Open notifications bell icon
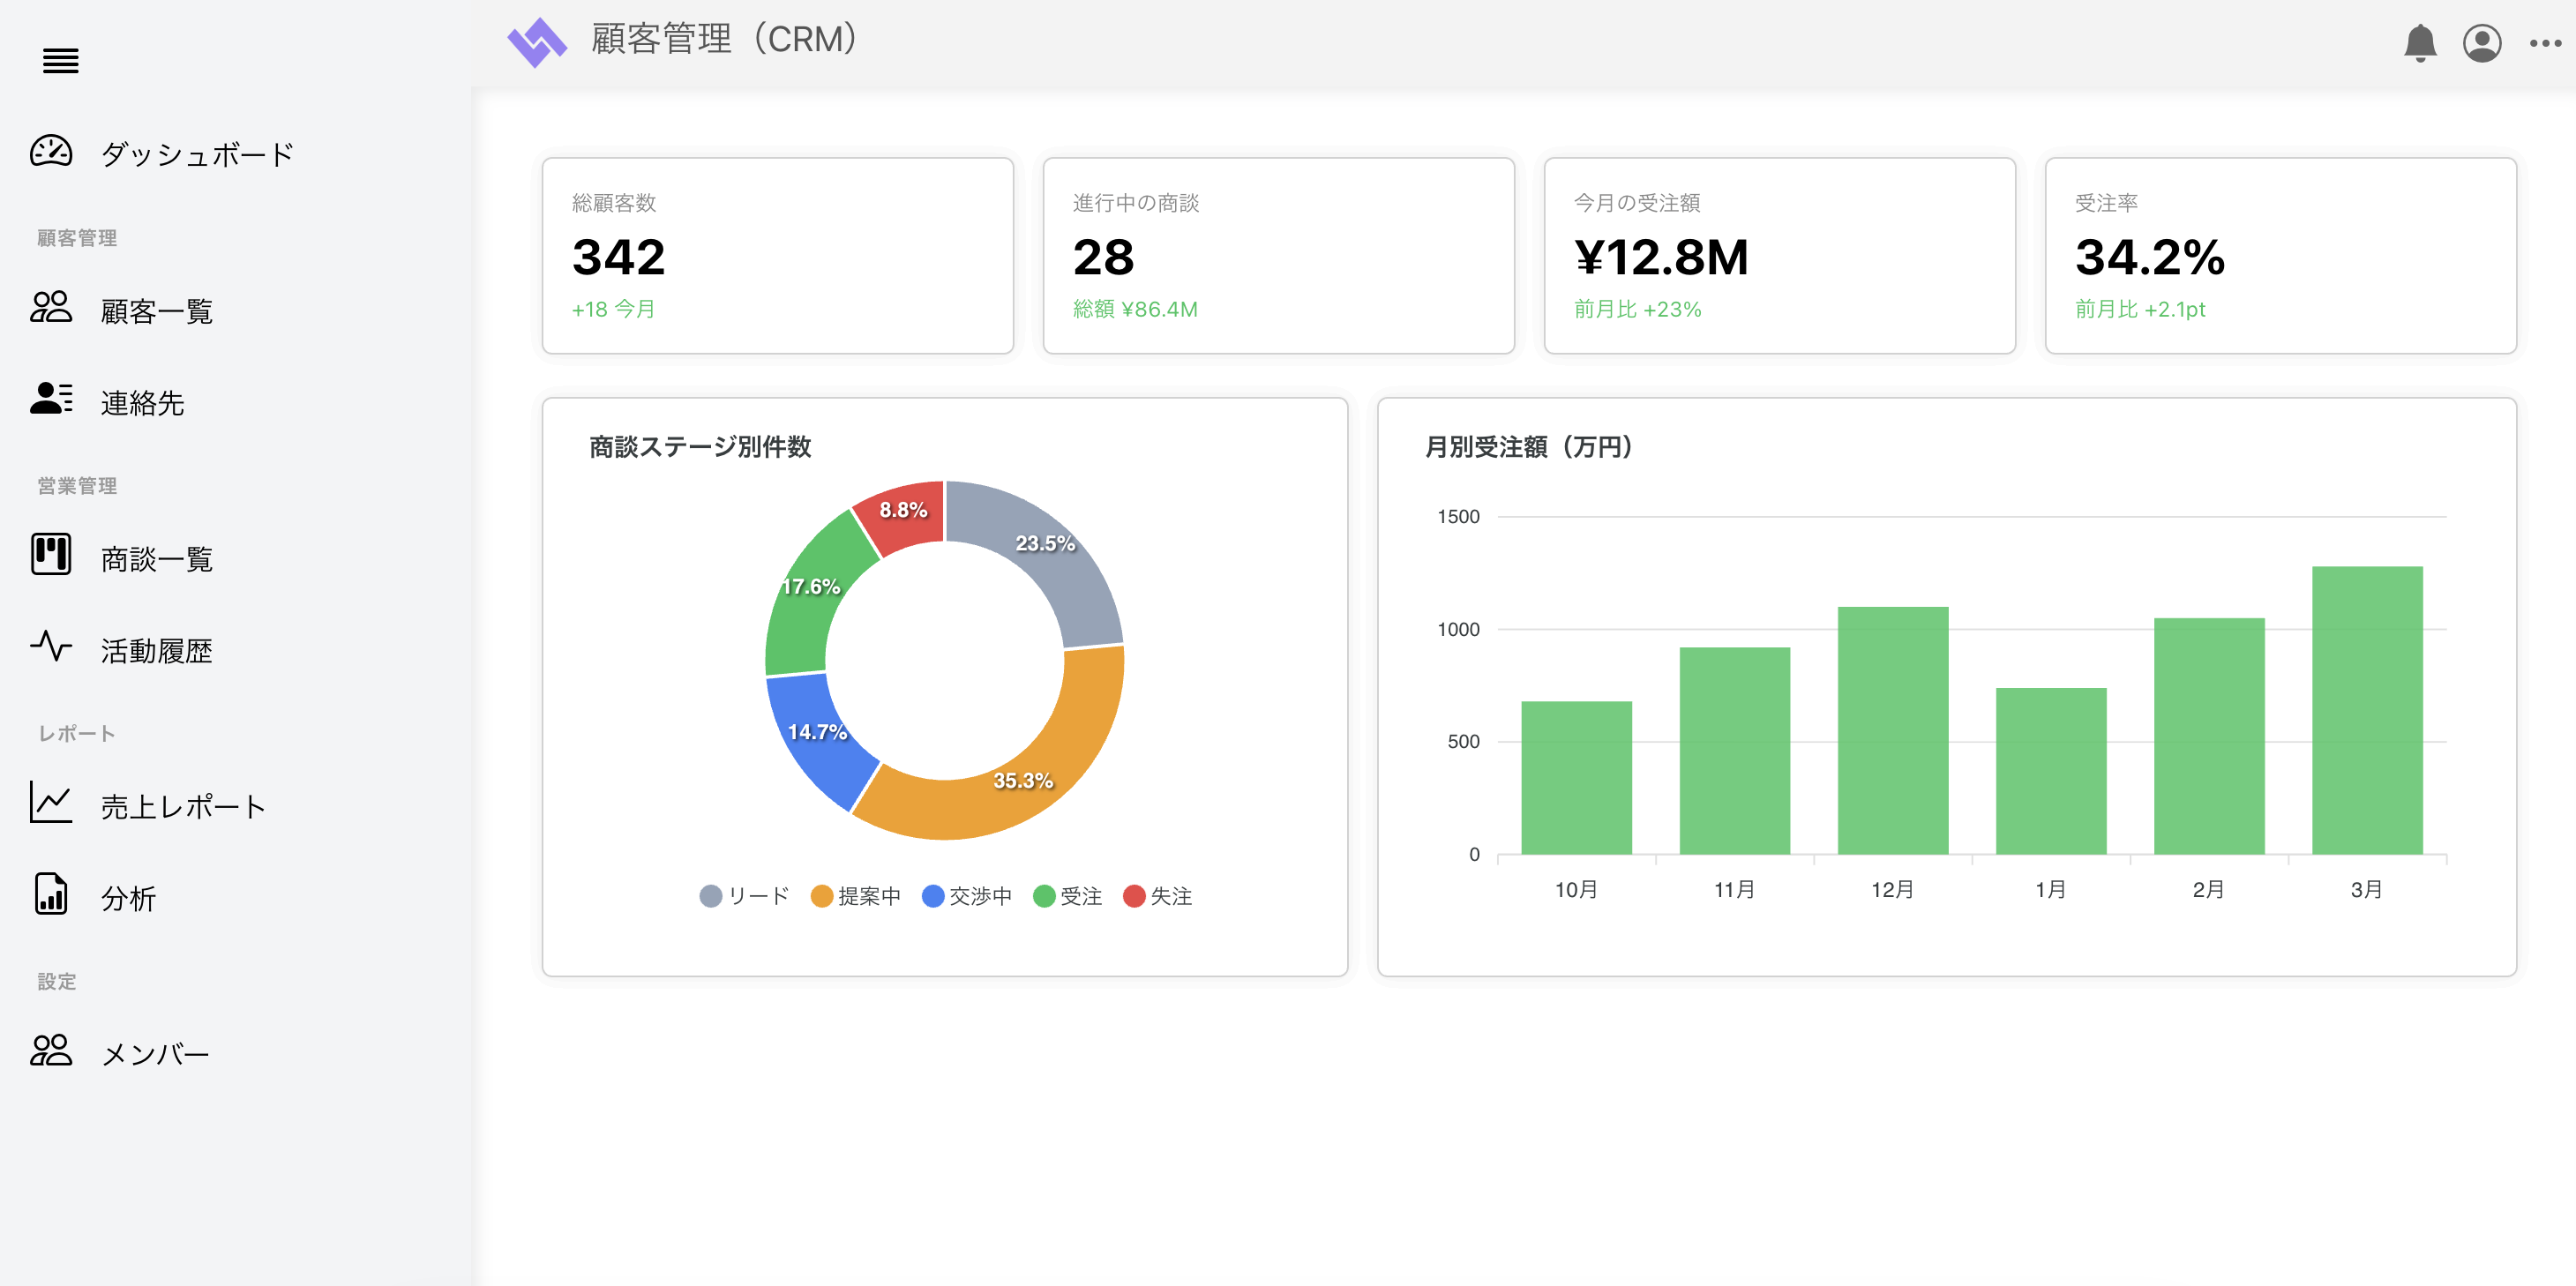This screenshot has width=2576, height=1286. click(x=2419, y=43)
